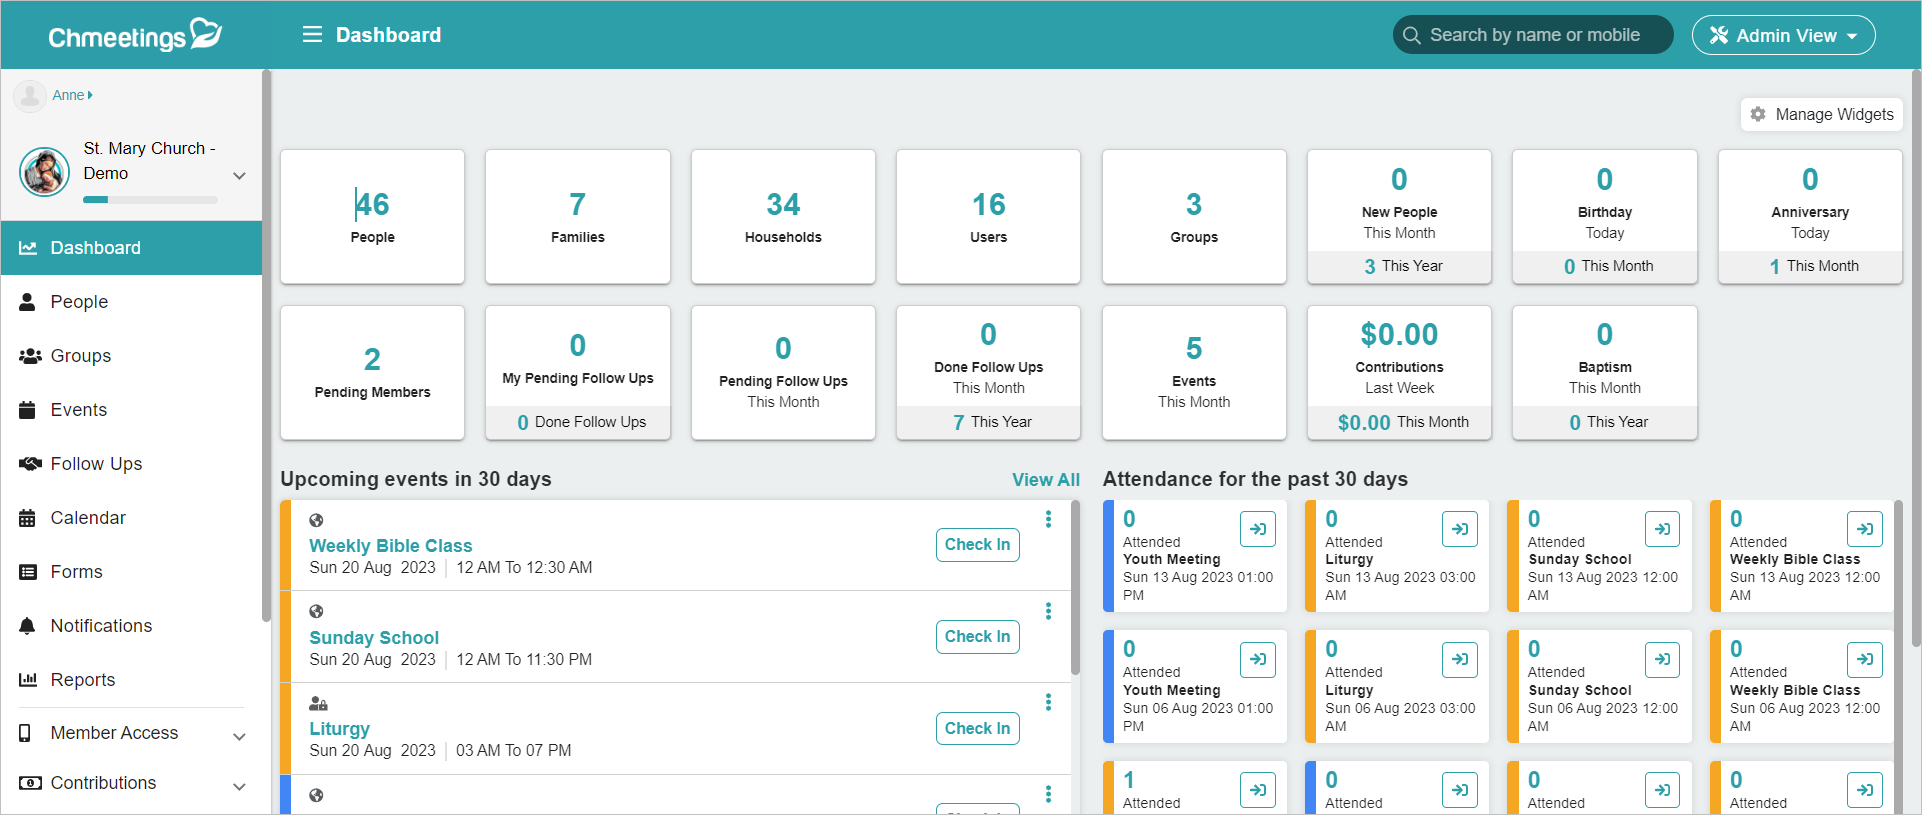Click the globe icon above Weekly Bible Class
Viewport: 1922px width, 815px height.
(x=316, y=520)
